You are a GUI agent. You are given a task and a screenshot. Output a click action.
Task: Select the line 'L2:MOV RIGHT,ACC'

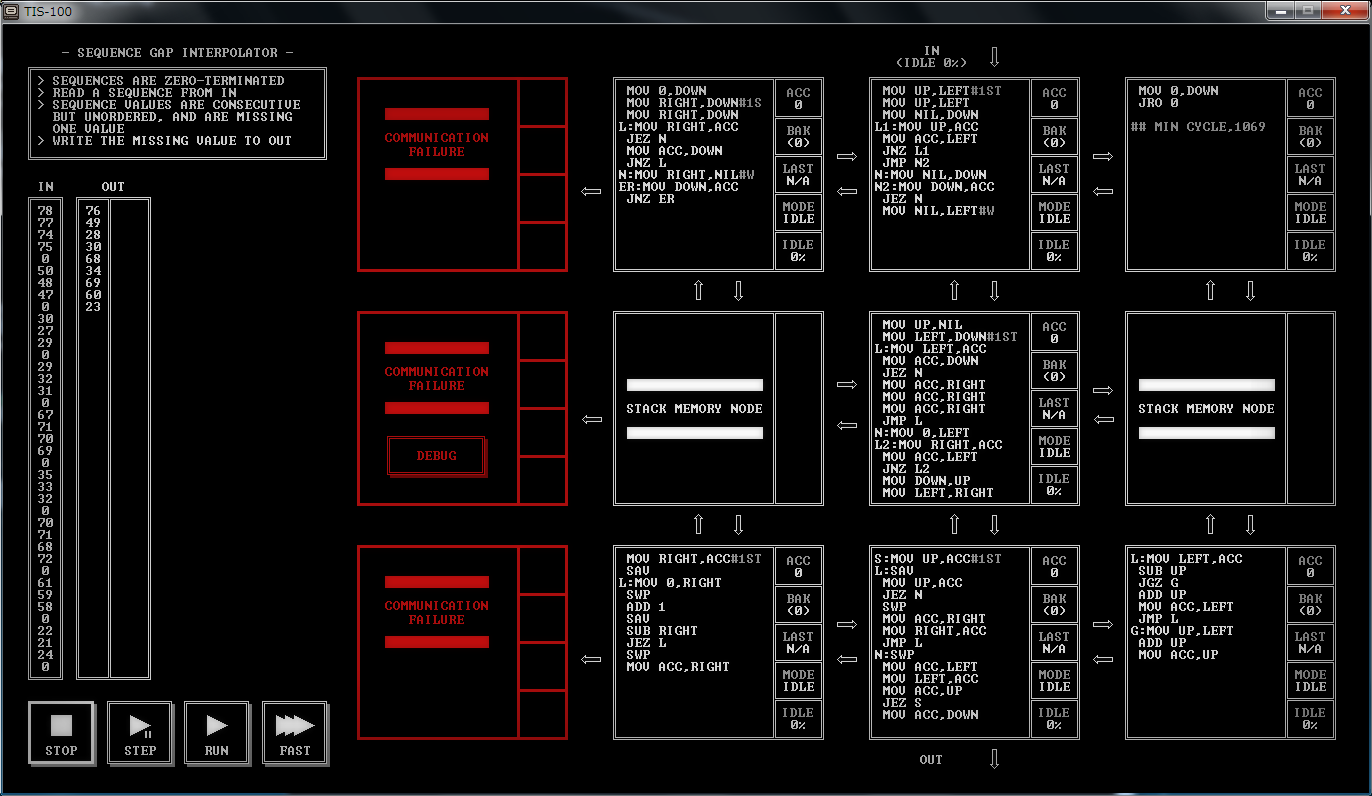coord(938,445)
